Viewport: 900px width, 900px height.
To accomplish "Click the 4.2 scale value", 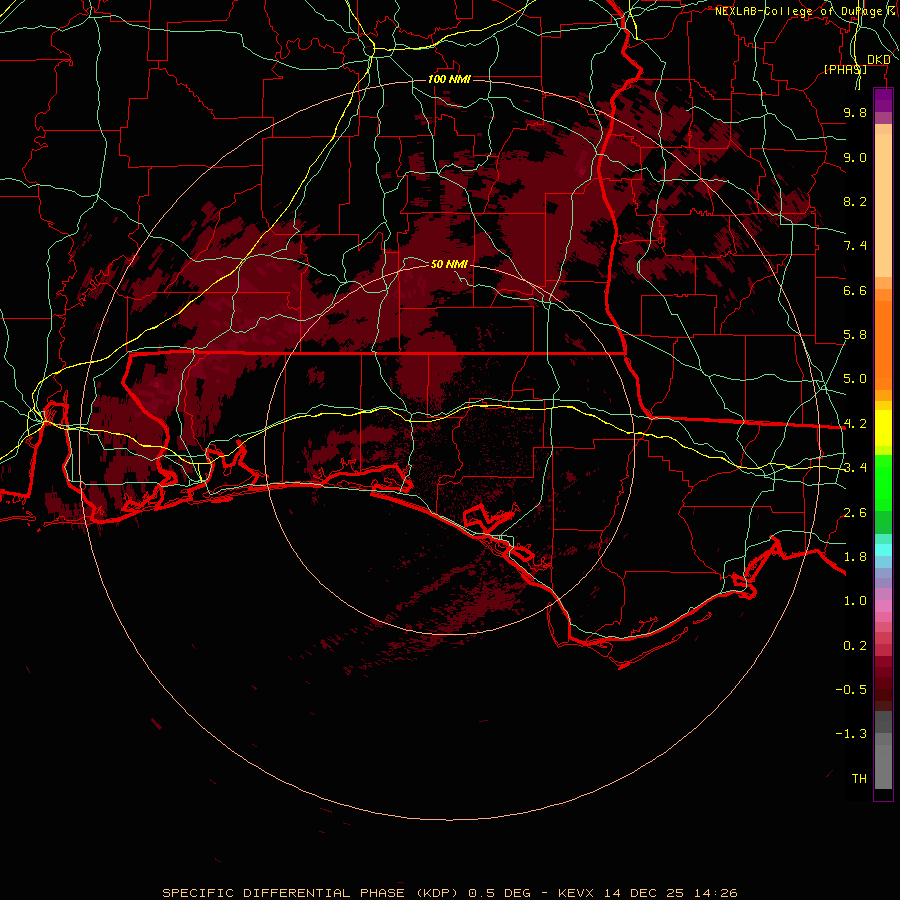I will 855,424.
